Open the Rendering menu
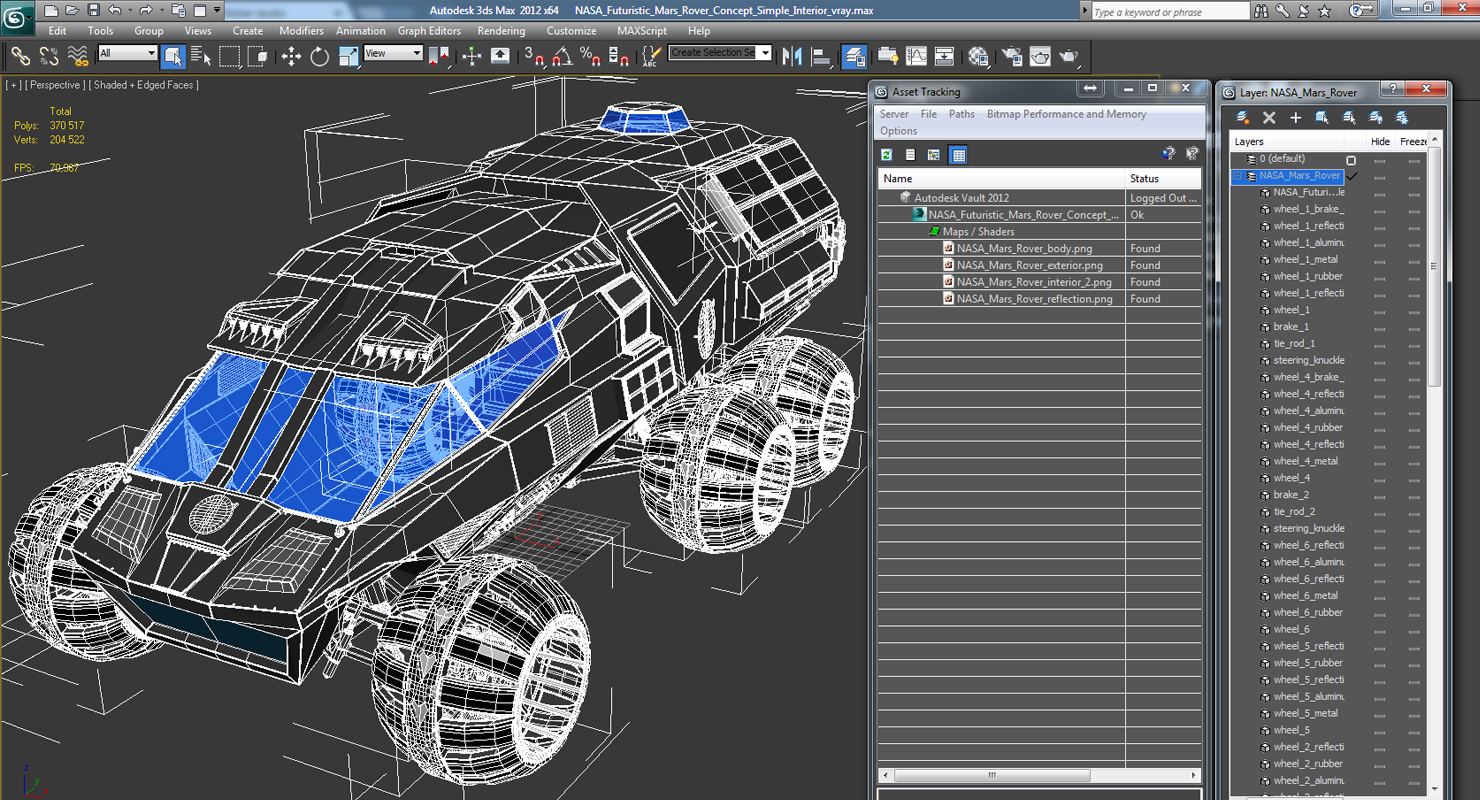The width and height of the screenshot is (1480, 800). [x=501, y=31]
